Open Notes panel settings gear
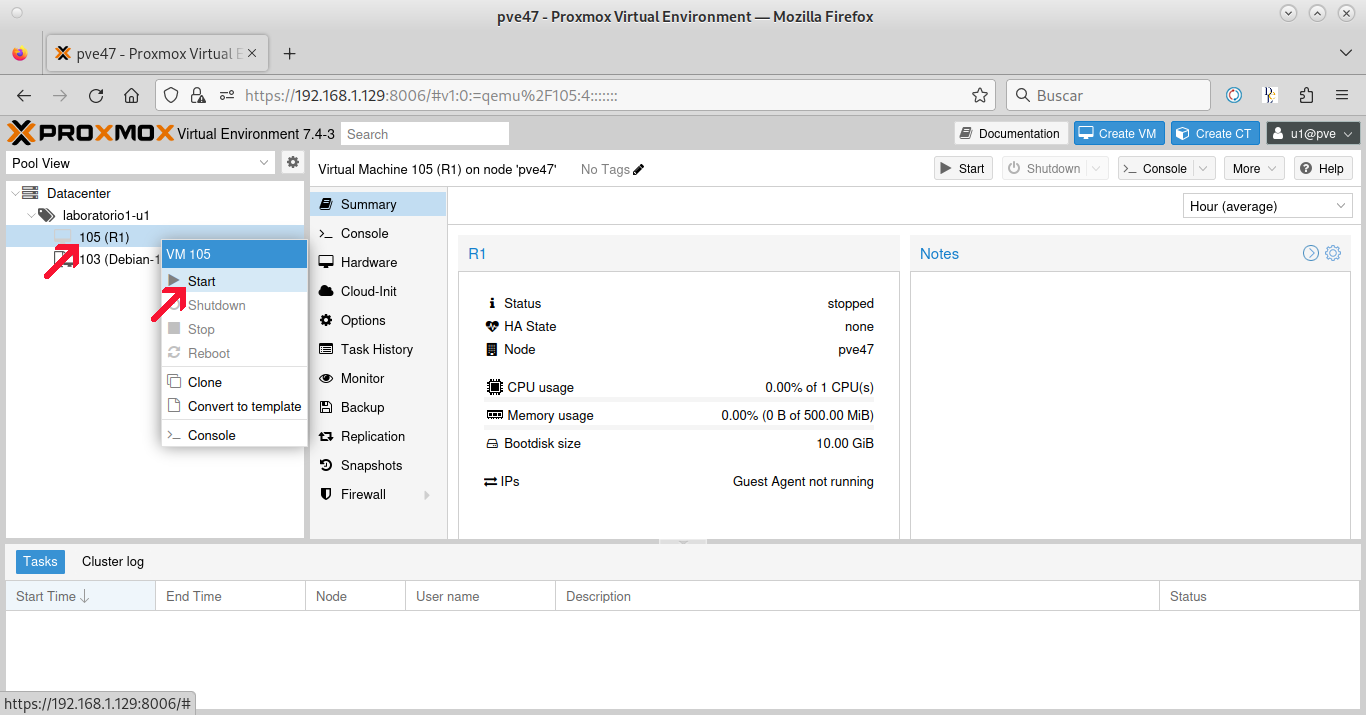Image resolution: width=1366 pixels, height=715 pixels. click(x=1333, y=253)
